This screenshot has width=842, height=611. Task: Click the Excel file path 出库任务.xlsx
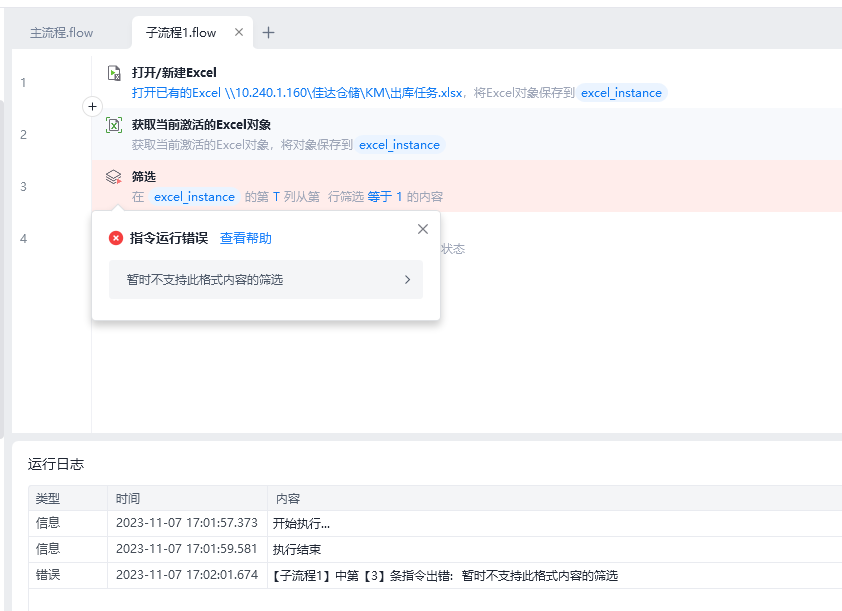(296, 93)
